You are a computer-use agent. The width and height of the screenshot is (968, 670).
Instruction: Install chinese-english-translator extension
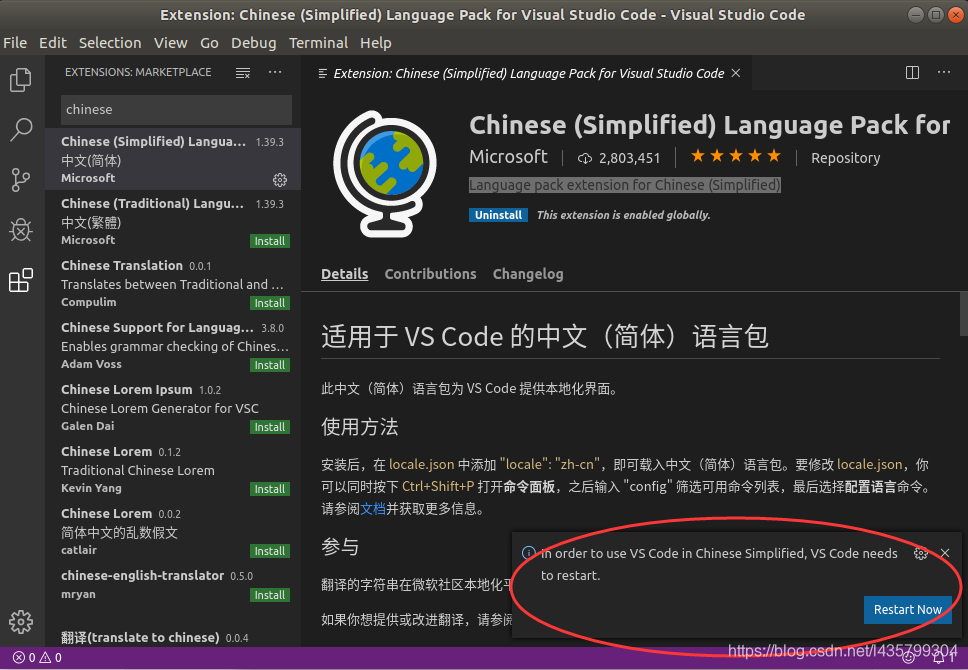pyautogui.click(x=270, y=595)
